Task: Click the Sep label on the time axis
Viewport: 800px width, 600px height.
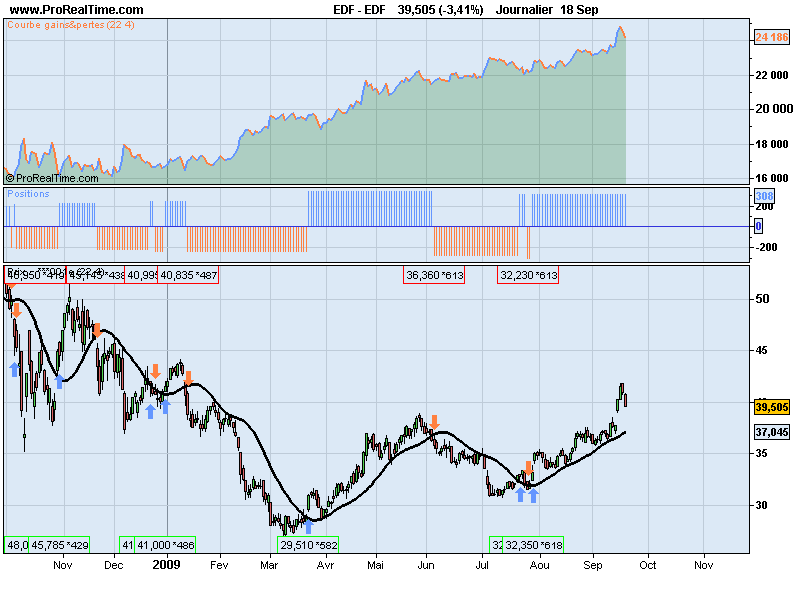Action: 593,565
